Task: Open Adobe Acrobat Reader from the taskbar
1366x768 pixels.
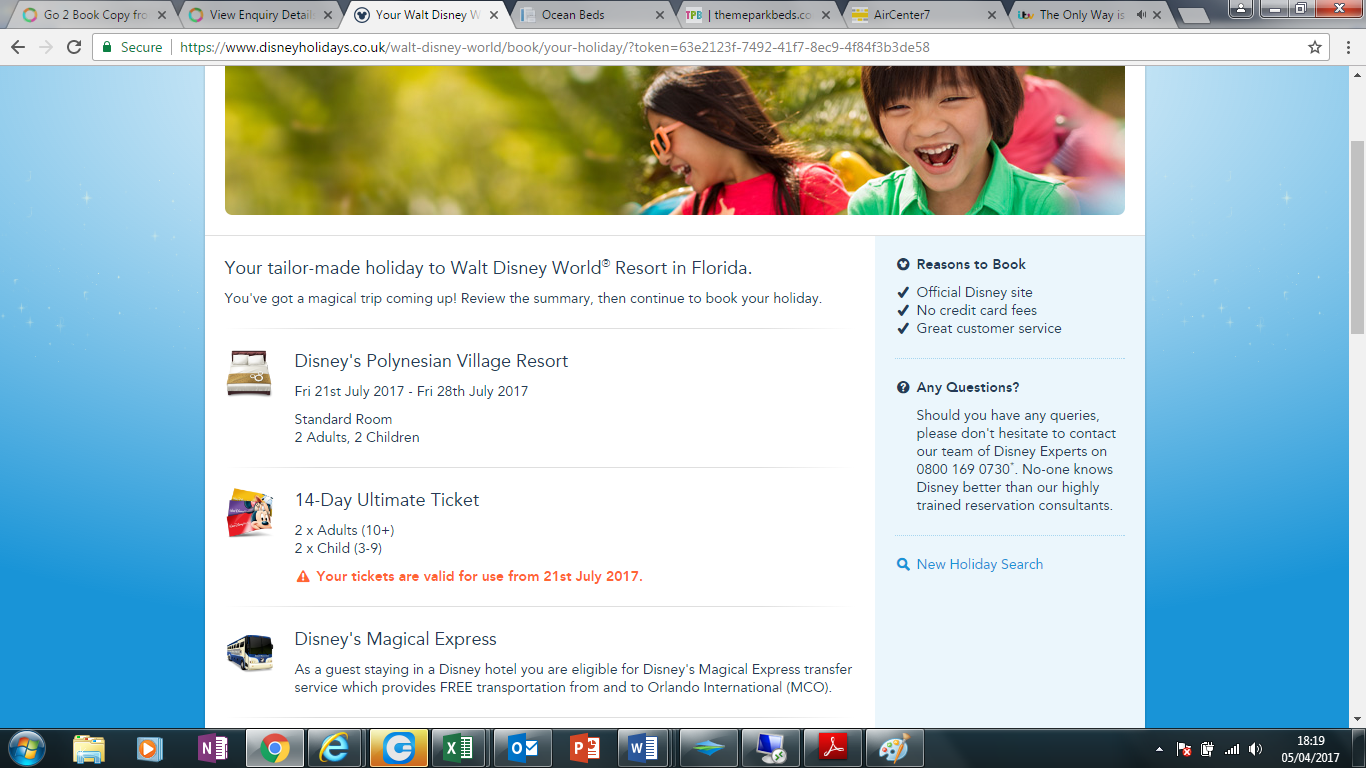Action: [832, 748]
